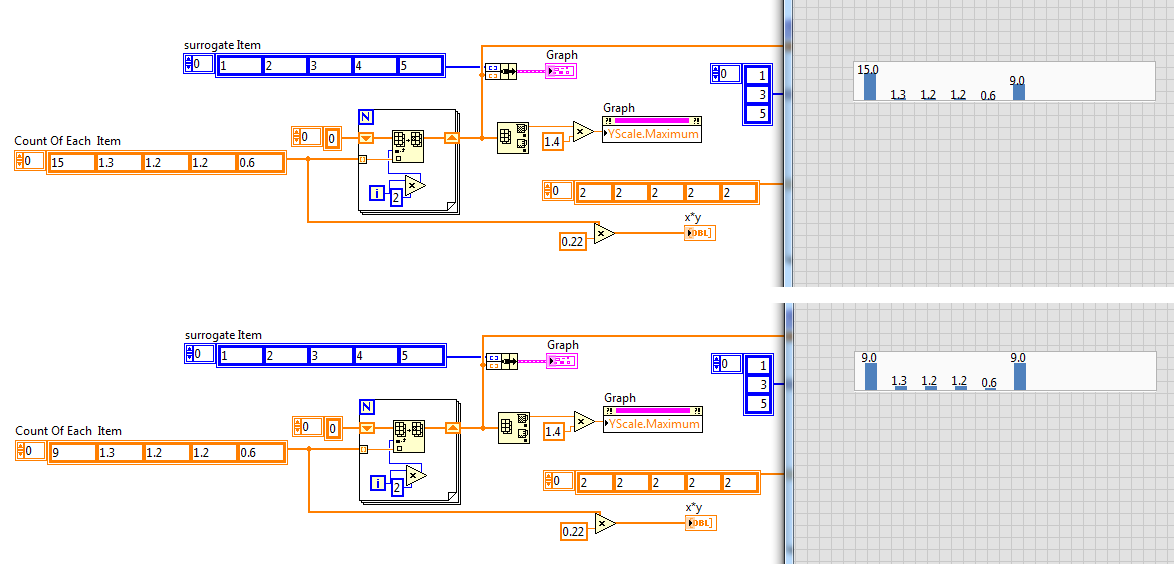The height and width of the screenshot is (564, 1174).
Task: Click element 5 of blue array constant, lower diagram
Action: [x=758, y=404]
